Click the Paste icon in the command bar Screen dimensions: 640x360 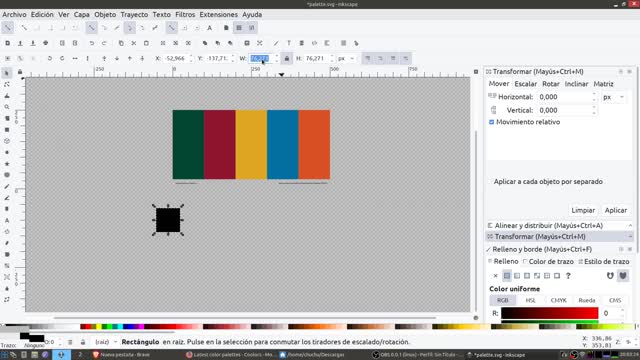[147, 43]
